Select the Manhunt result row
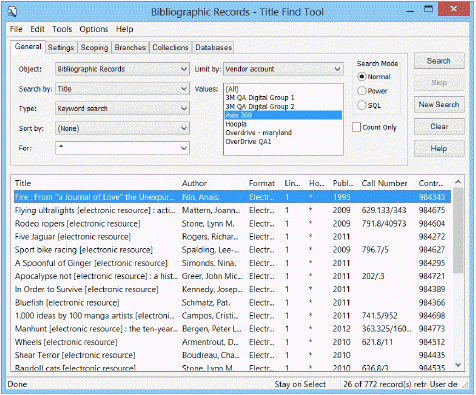The width and height of the screenshot is (476, 395). click(232, 329)
